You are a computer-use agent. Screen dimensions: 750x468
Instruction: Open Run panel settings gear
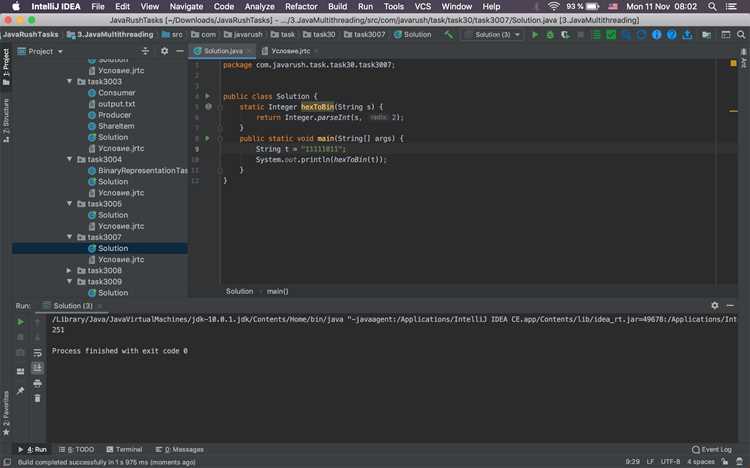(x=715, y=305)
